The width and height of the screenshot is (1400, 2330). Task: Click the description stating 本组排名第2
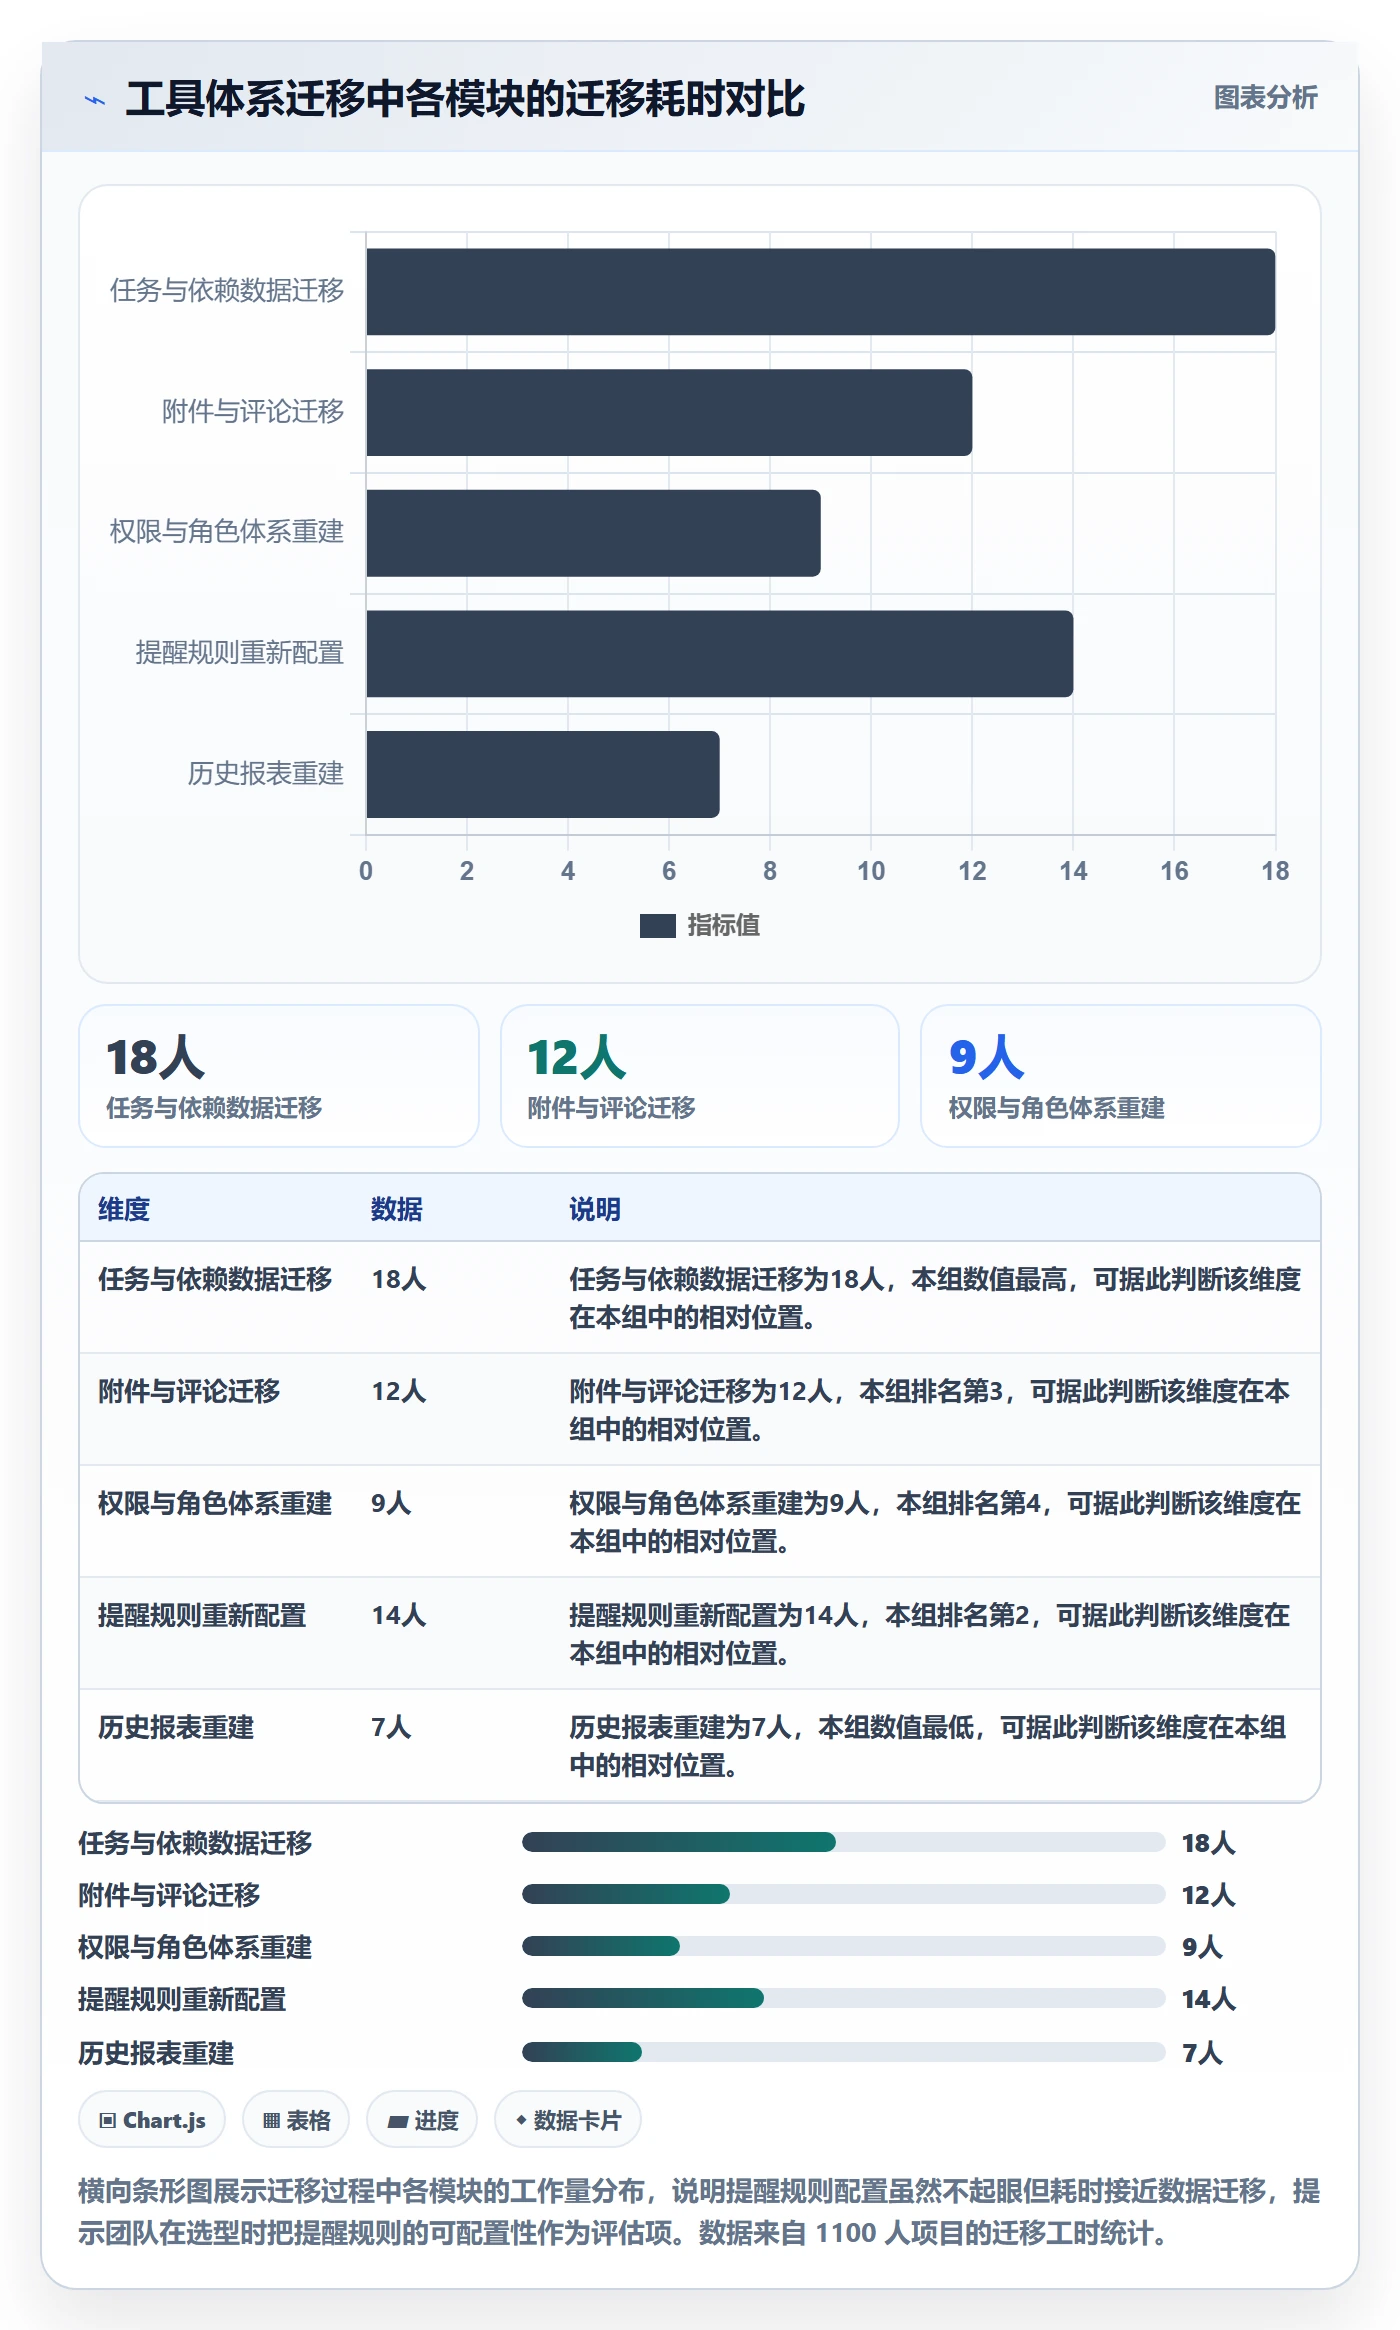[930, 1634]
